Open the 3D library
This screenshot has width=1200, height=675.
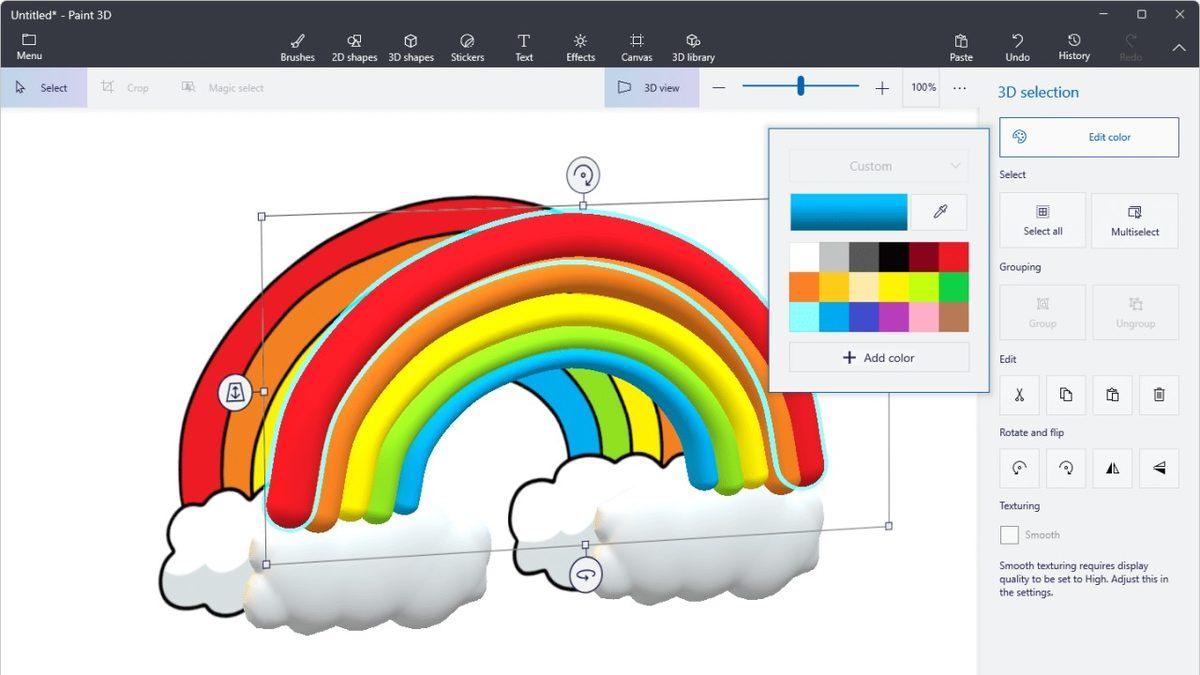(x=693, y=44)
